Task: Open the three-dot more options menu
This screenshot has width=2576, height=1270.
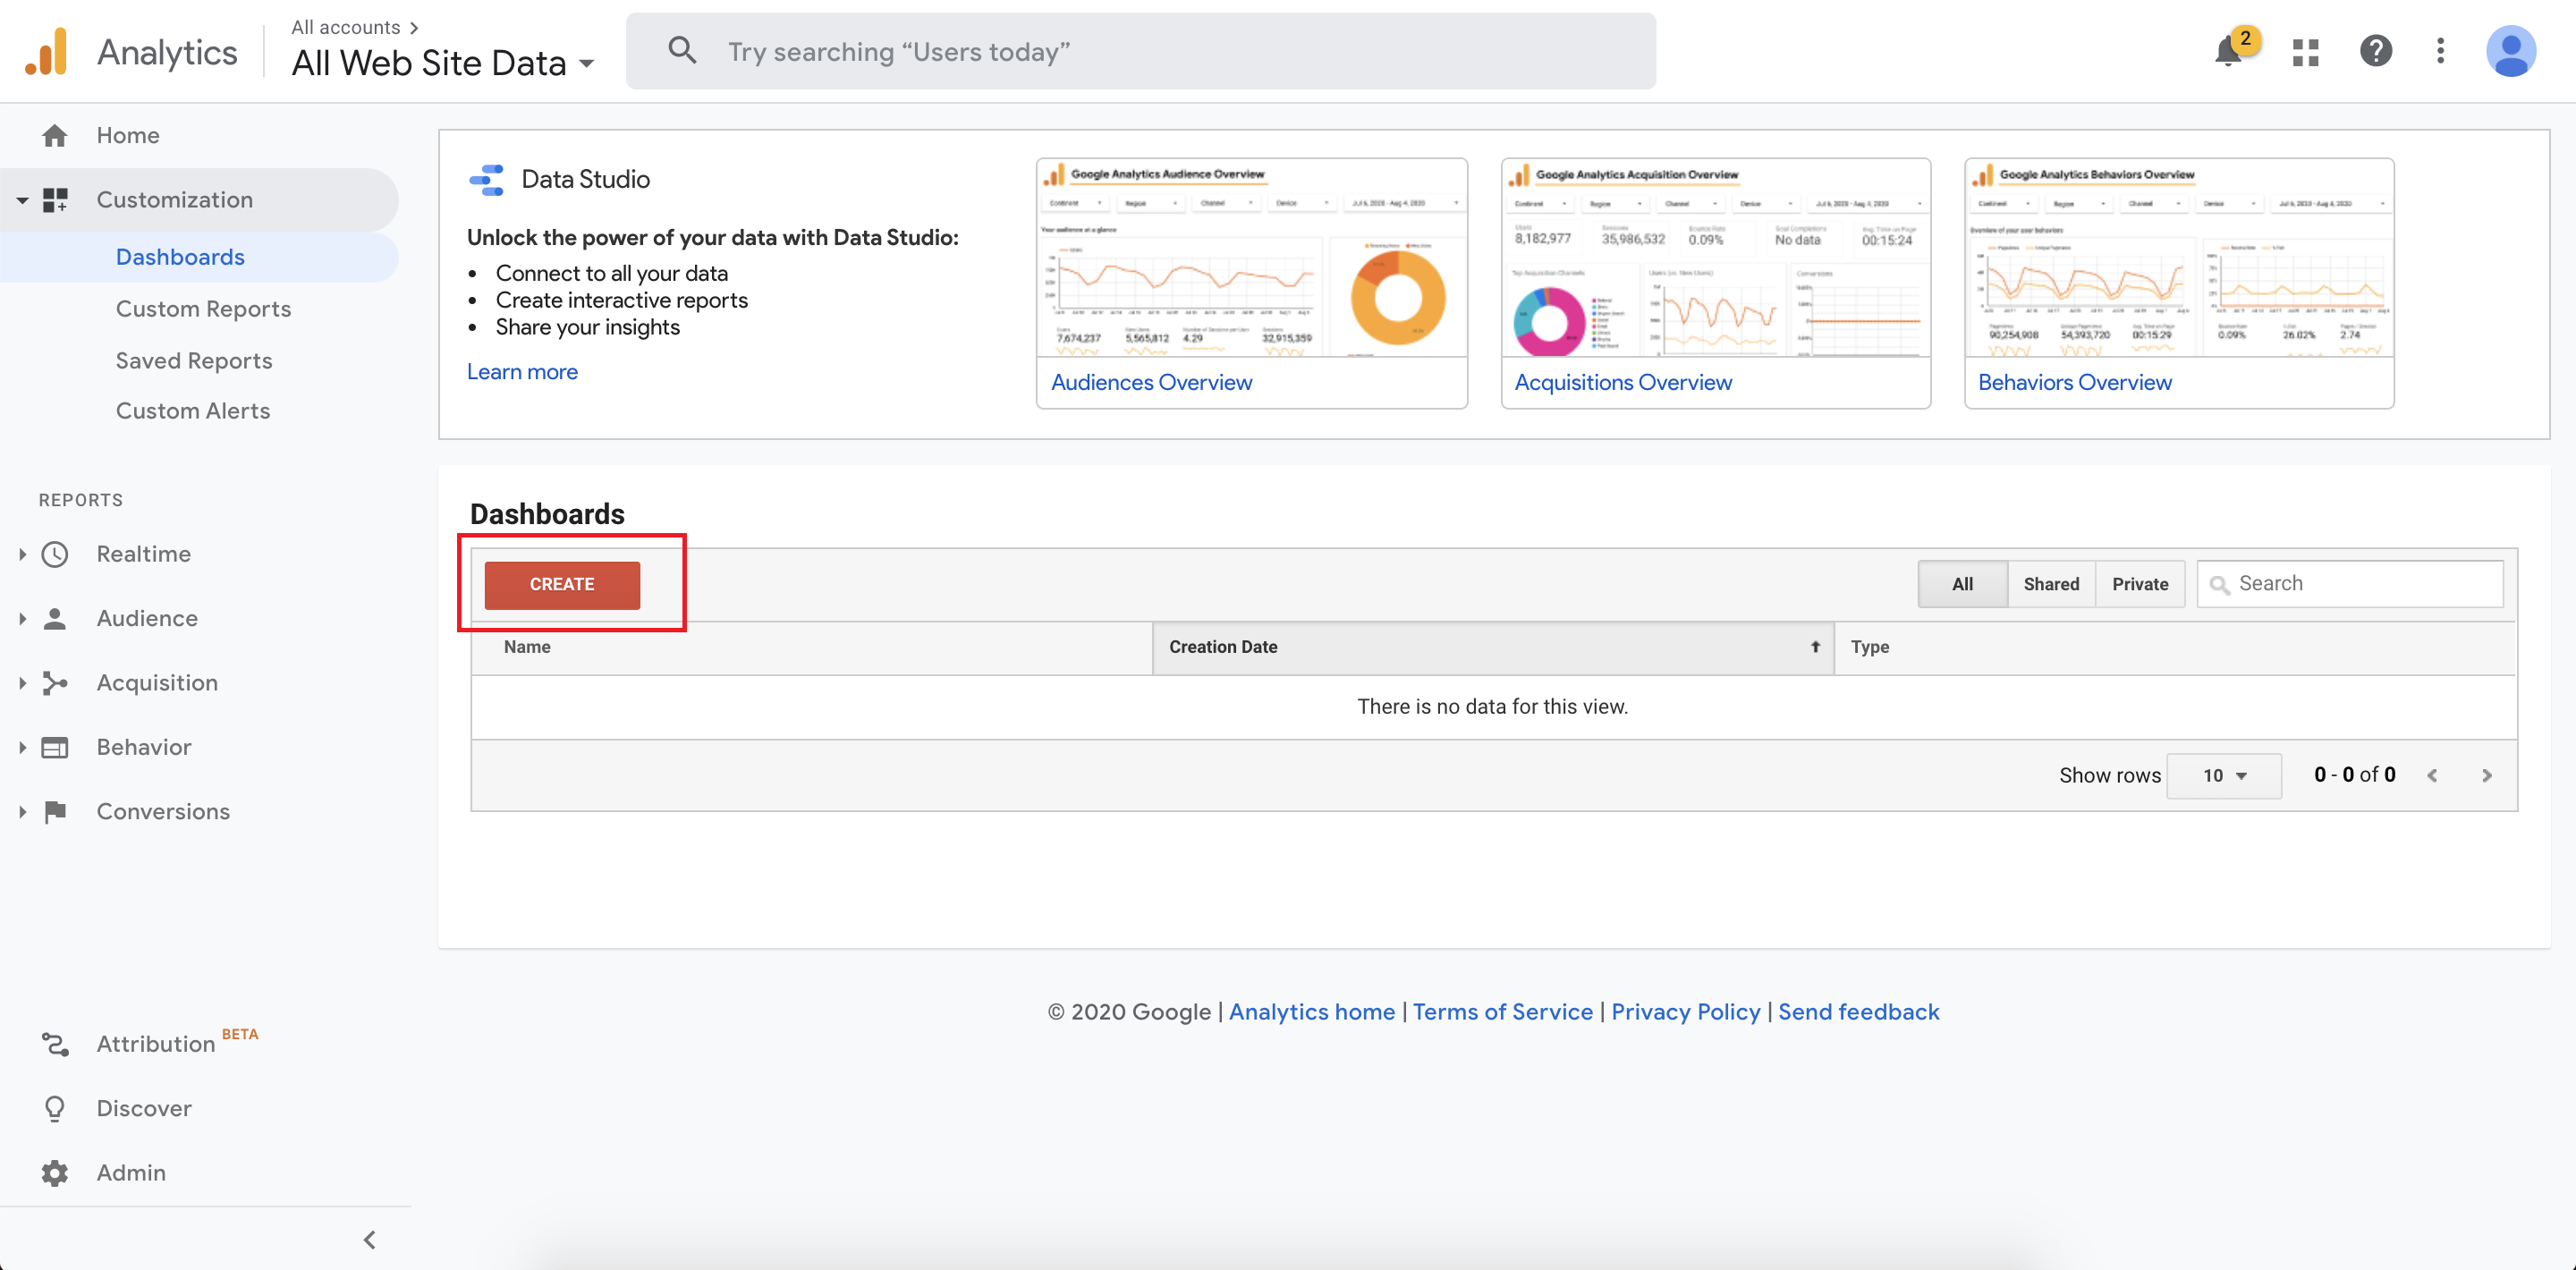Action: [x=2440, y=51]
